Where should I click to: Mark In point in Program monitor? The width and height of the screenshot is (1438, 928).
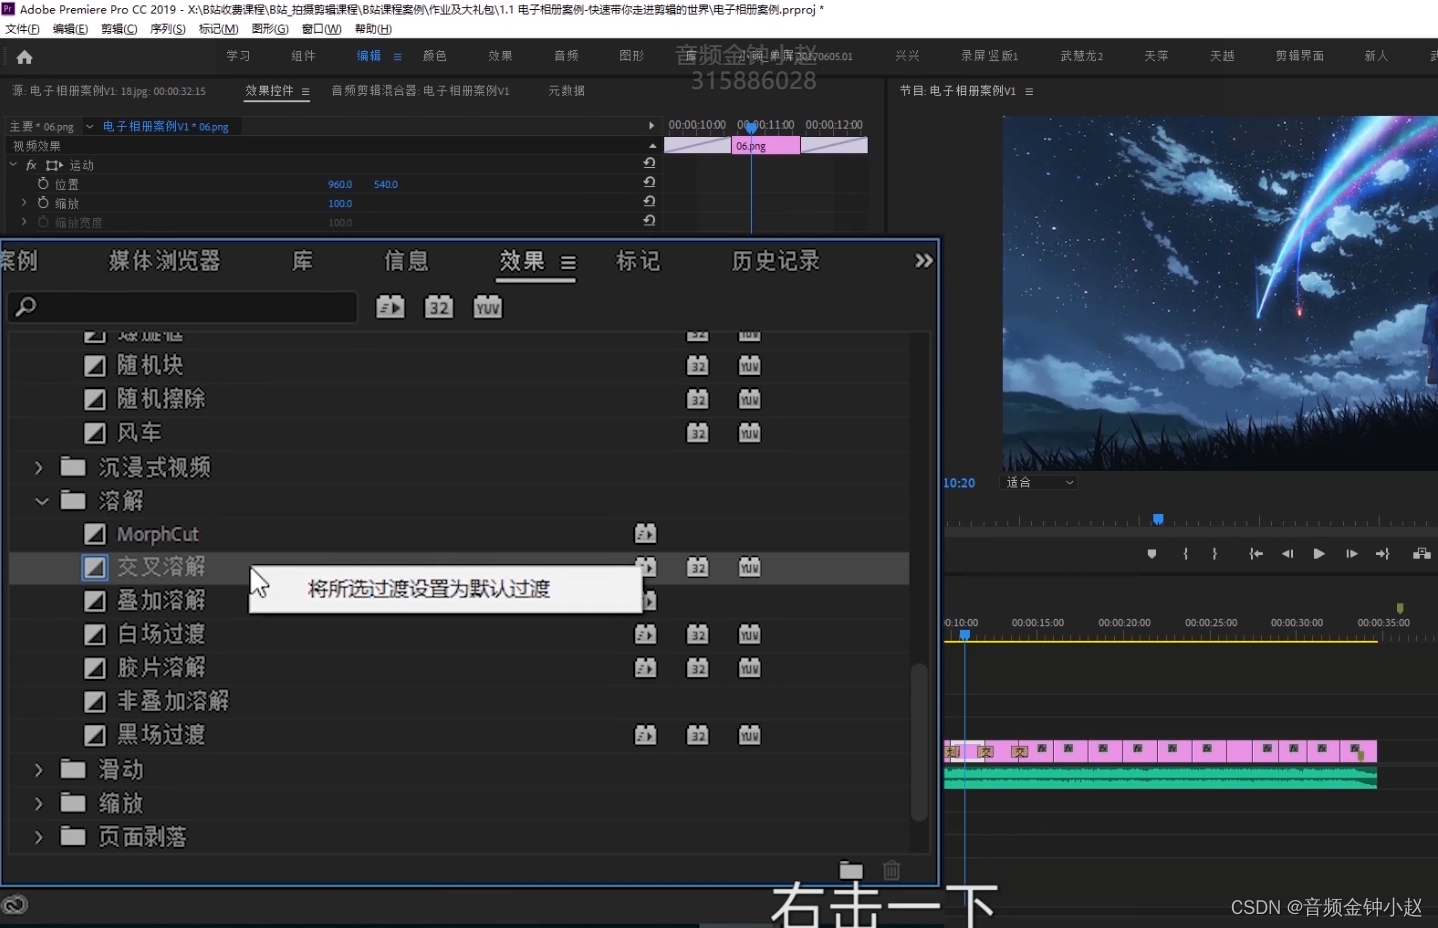[x=1186, y=553]
